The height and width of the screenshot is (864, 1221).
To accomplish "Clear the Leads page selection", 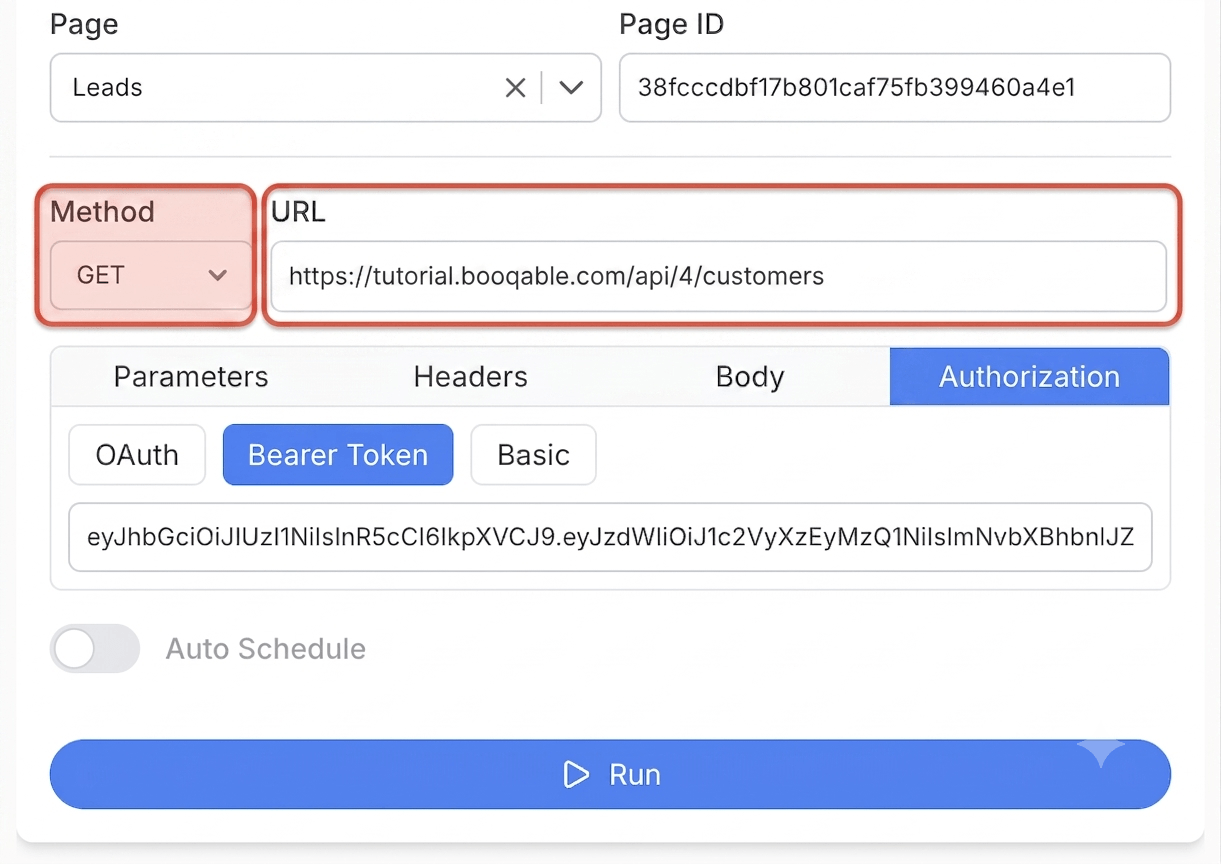I will pyautogui.click(x=515, y=88).
